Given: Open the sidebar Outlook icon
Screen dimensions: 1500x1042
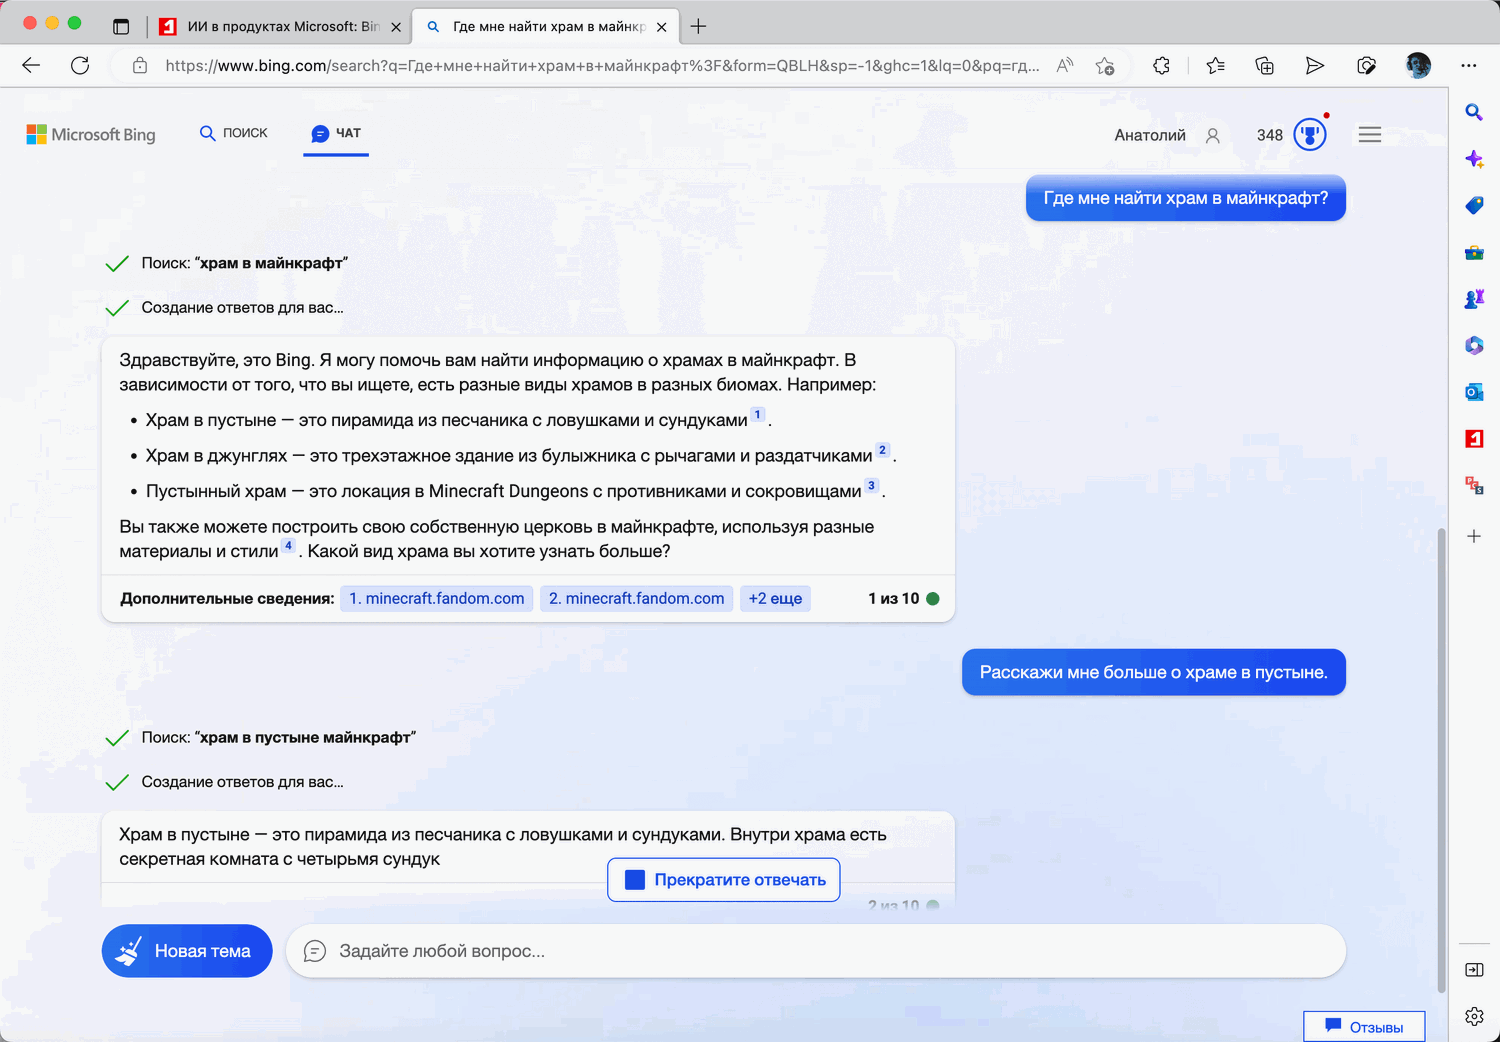Looking at the screenshot, I should pos(1474,392).
